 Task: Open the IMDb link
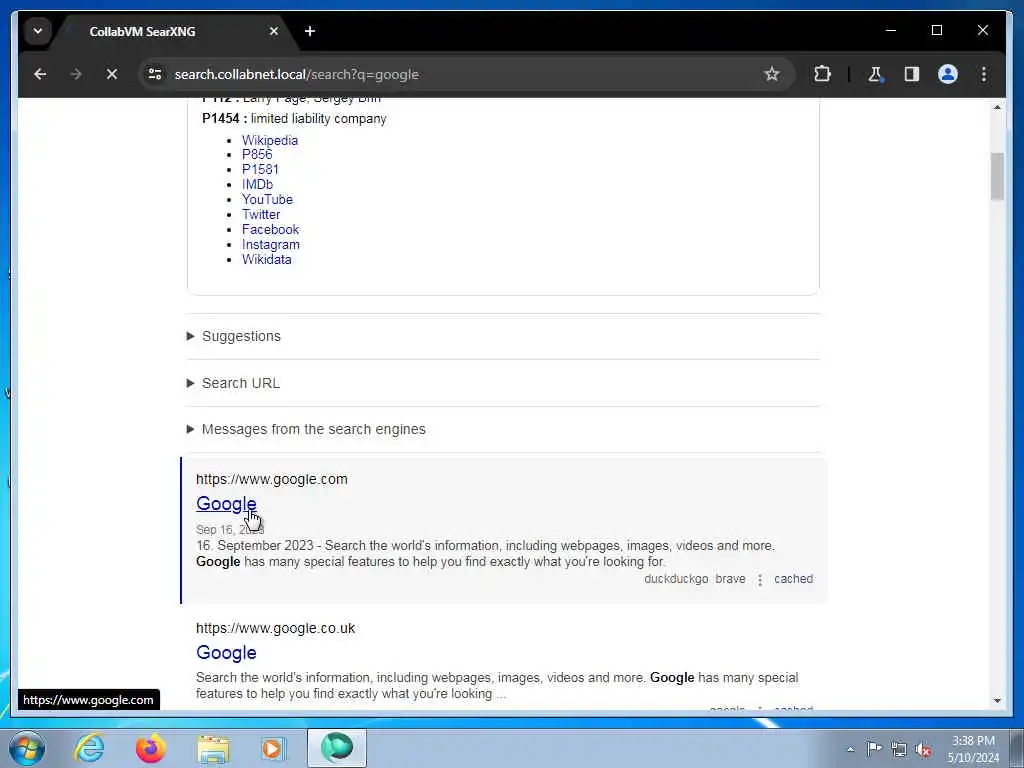click(257, 185)
